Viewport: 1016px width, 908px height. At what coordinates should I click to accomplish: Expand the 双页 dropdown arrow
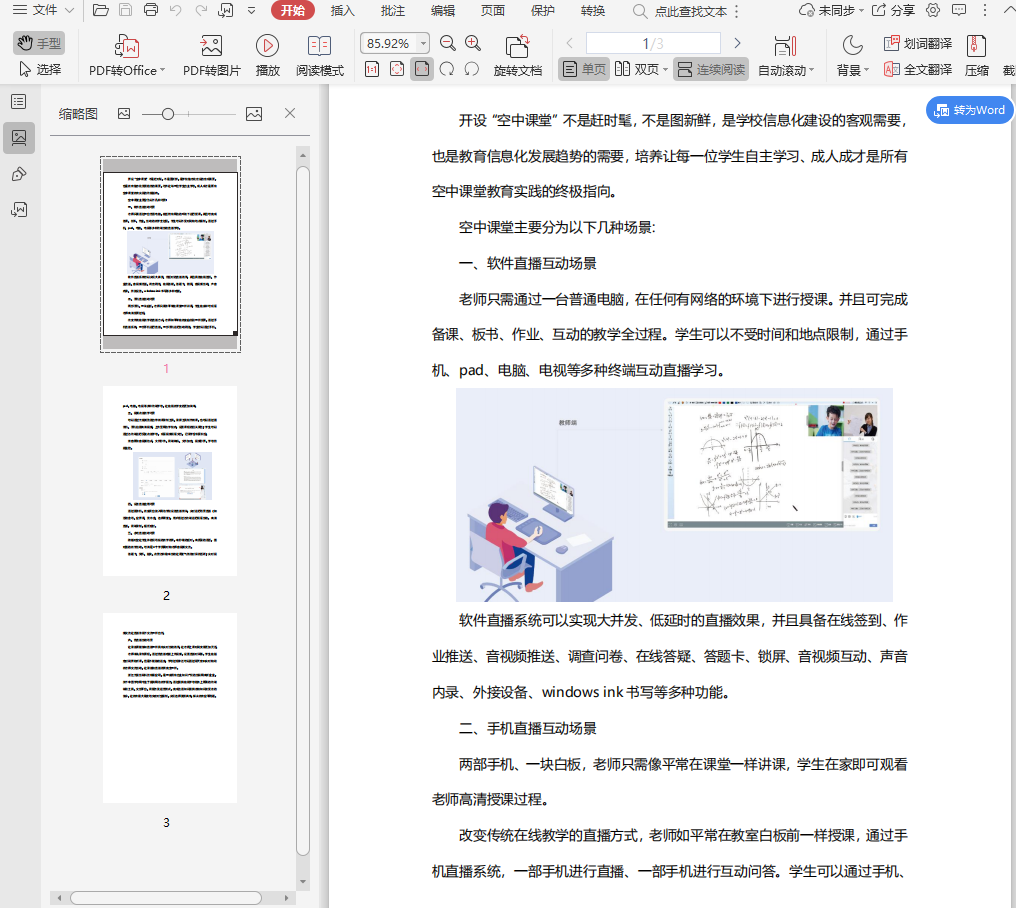pos(665,69)
